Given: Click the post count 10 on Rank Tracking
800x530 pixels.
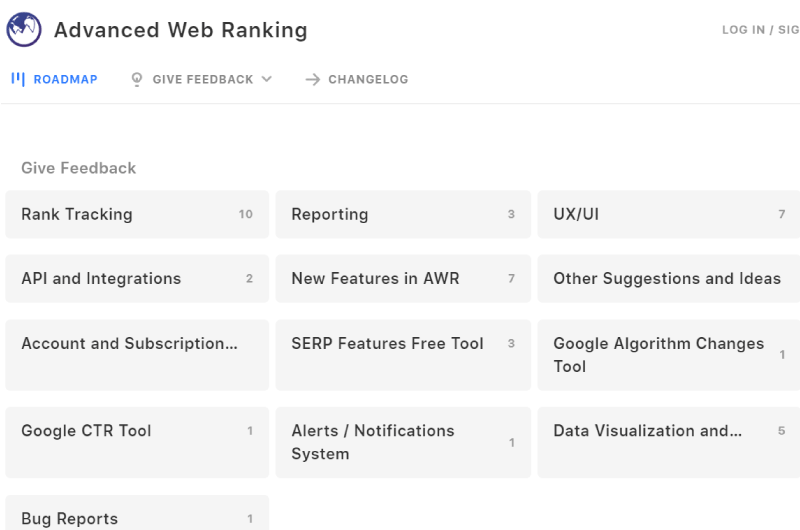Looking at the screenshot, I should coord(245,214).
